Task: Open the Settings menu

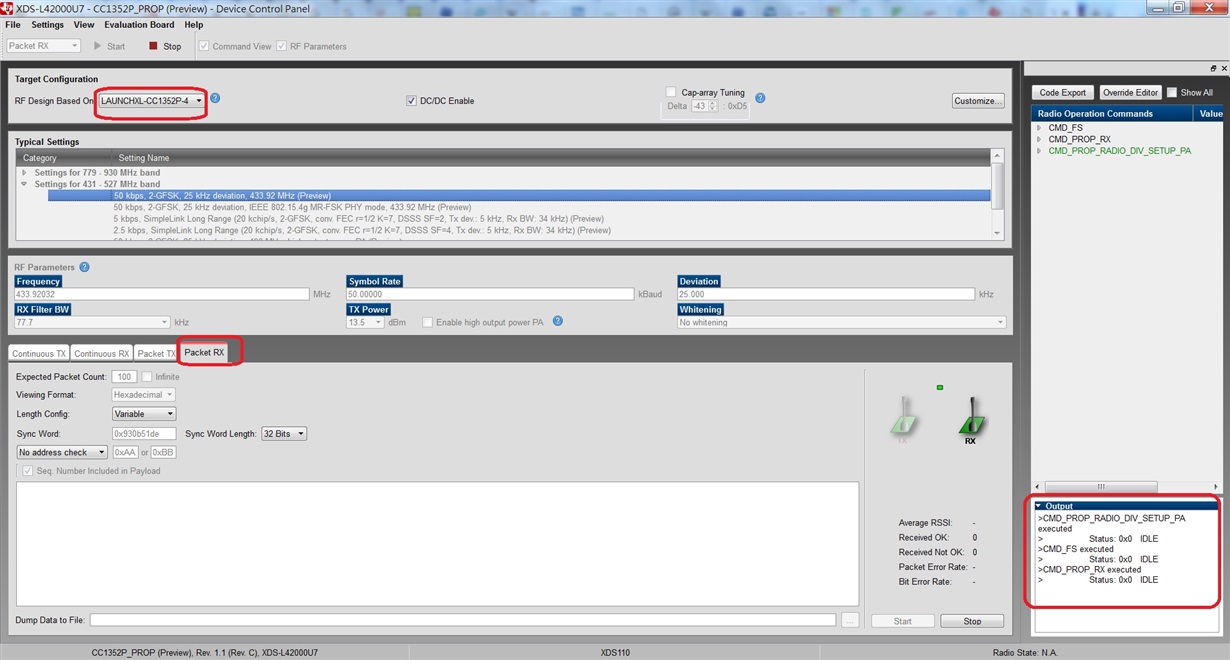Action: point(47,25)
